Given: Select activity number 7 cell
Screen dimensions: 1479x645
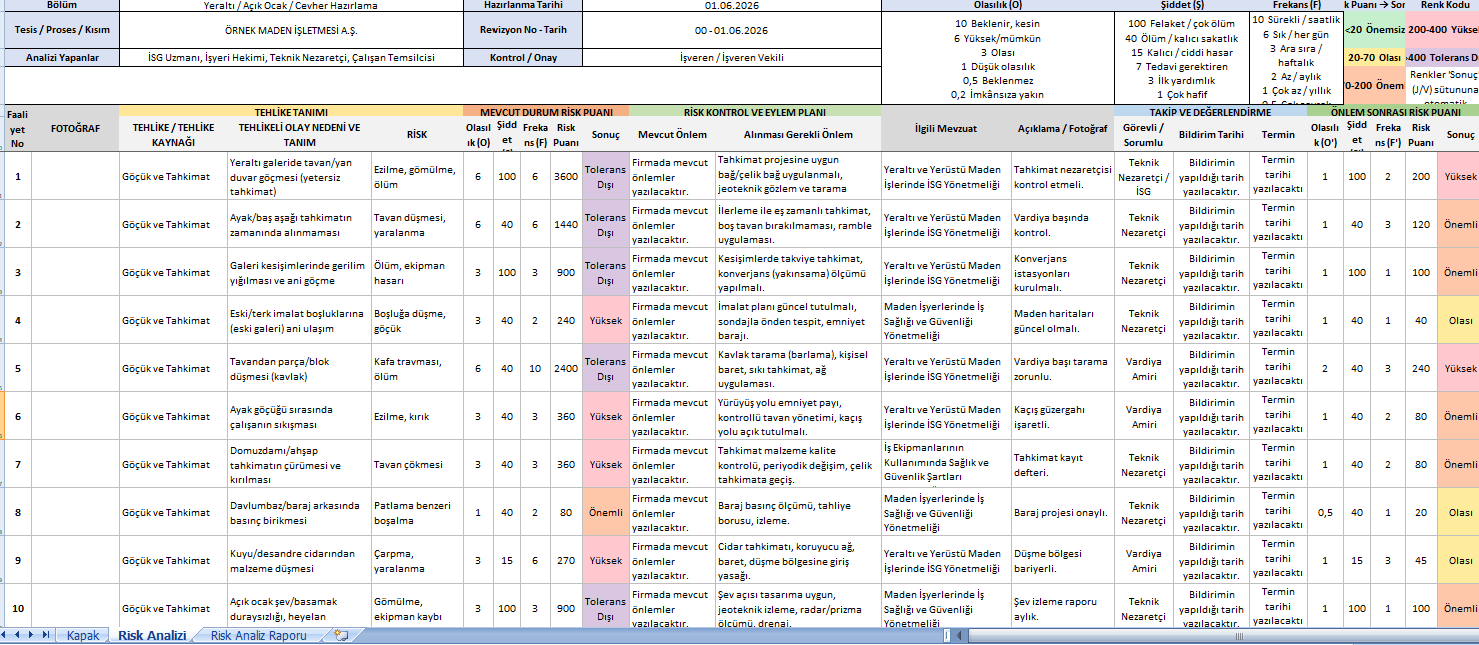Looking at the screenshot, I should (18, 464).
